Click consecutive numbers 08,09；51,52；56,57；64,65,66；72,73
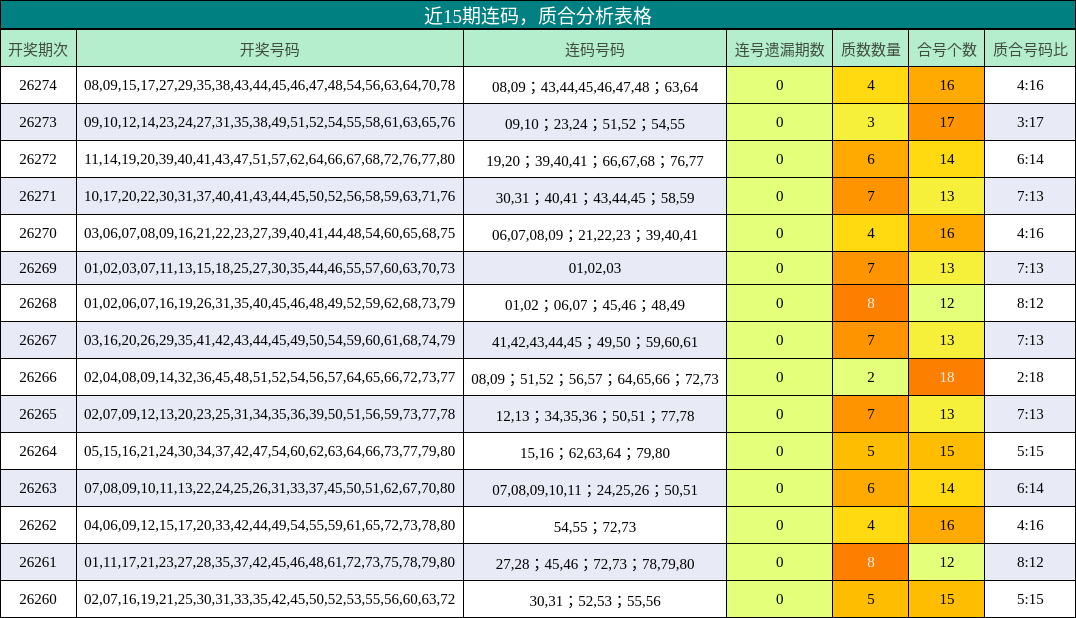Viewport: 1076px width, 618px height. 595,379
